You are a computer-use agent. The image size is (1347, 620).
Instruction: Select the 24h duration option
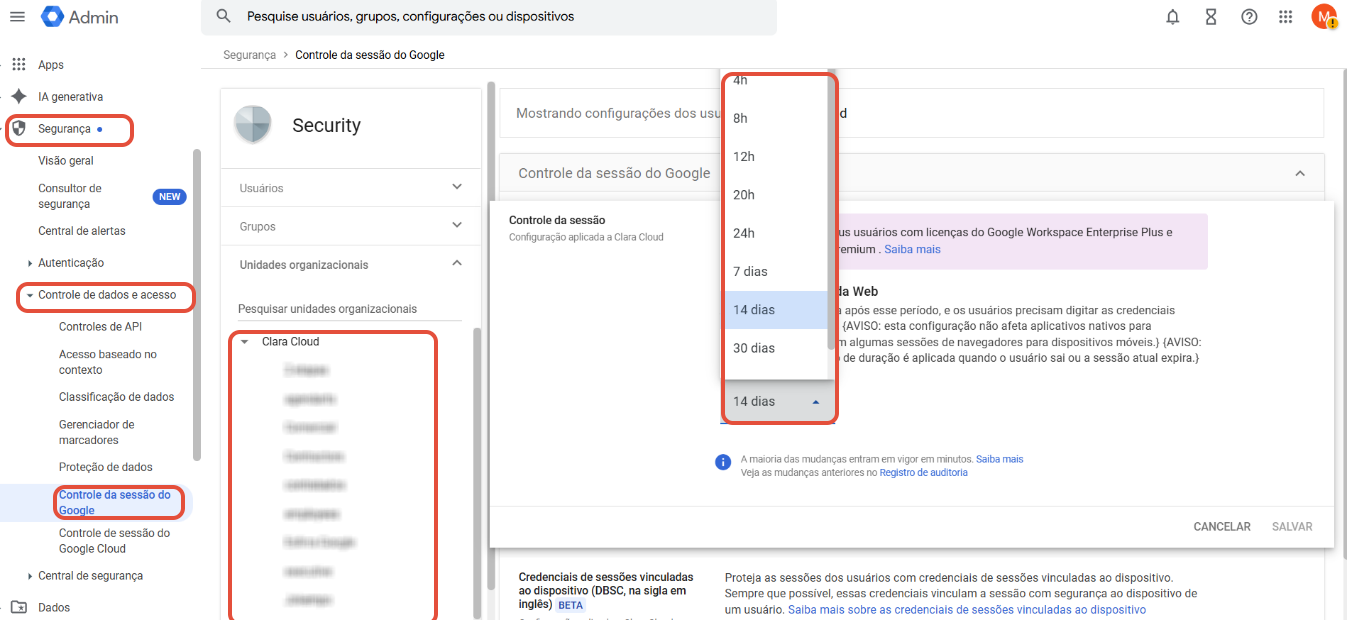(x=775, y=233)
